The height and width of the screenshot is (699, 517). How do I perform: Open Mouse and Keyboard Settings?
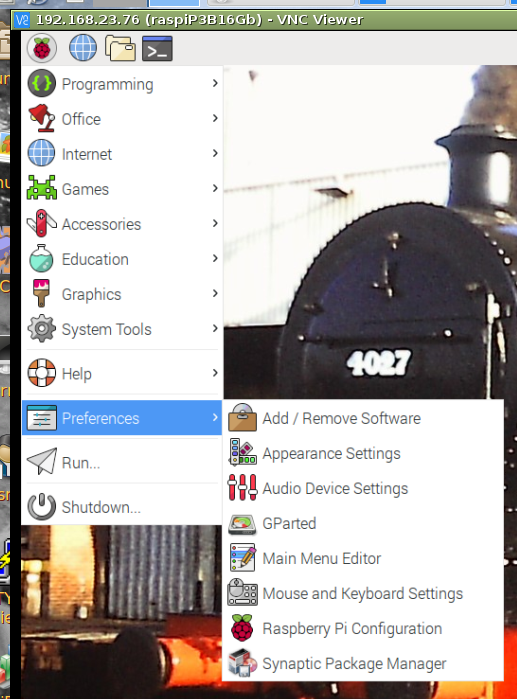coord(363,593)
